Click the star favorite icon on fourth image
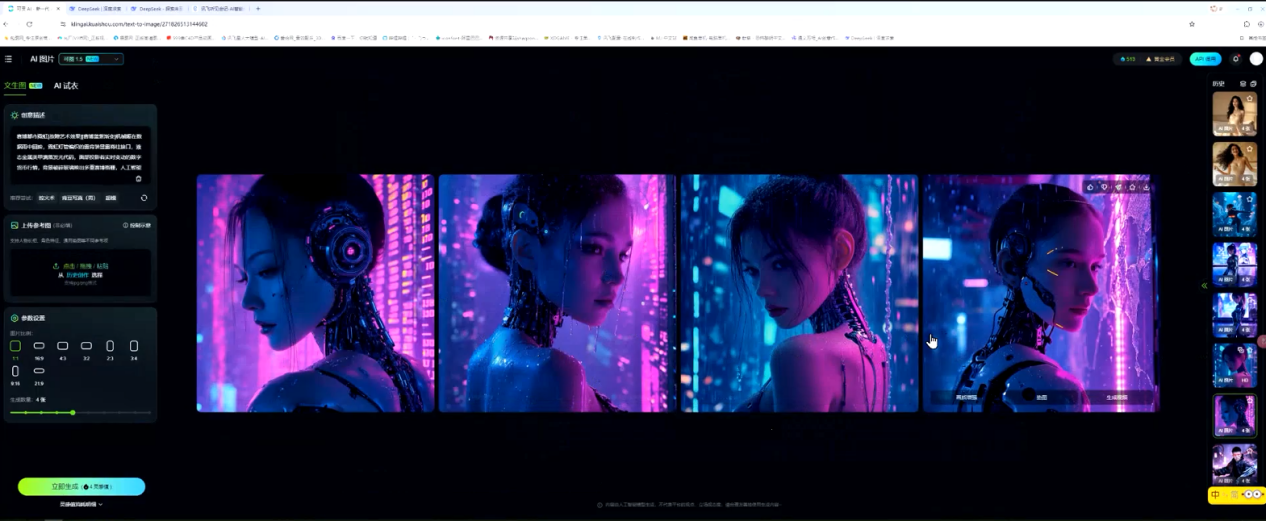The width and height of the screenshot is (1266, 521). tap(1132, 187)
